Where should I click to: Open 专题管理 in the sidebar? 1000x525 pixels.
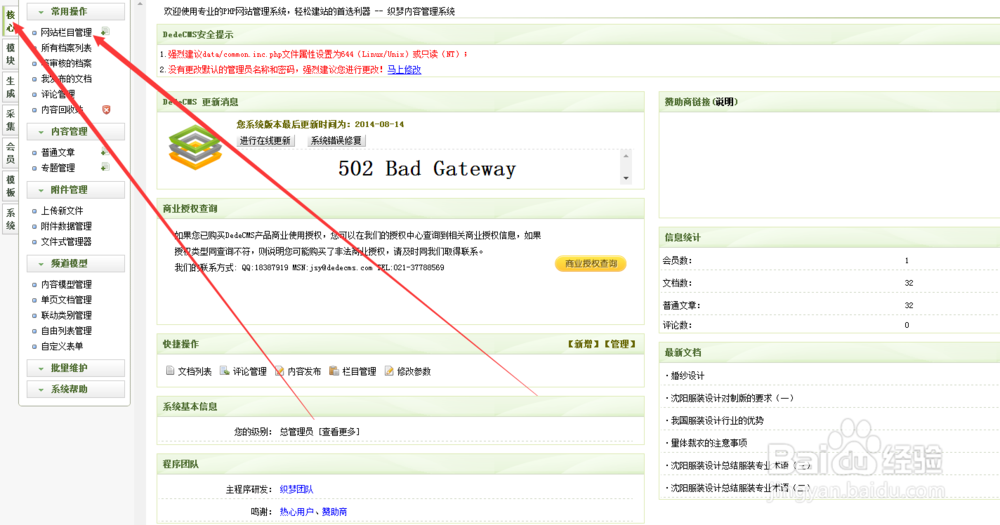pyautogui.click(x=58, y=168)
